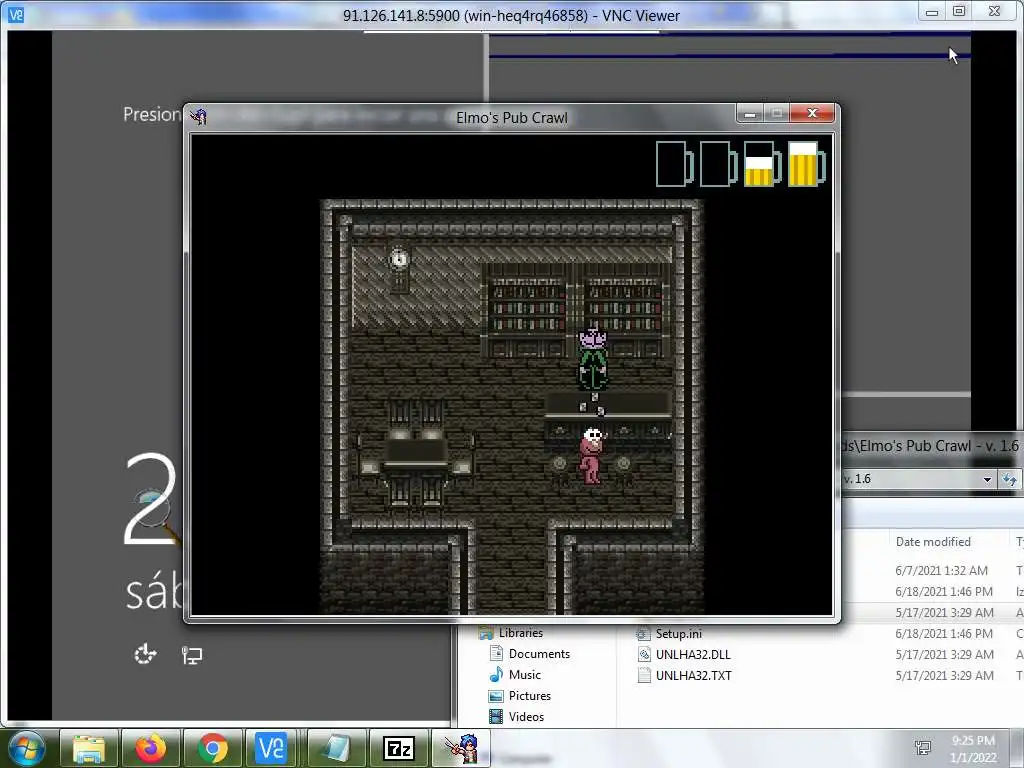Click the Ease of Access icon on lock screen

pyautogui.click(x=145, y=654)
